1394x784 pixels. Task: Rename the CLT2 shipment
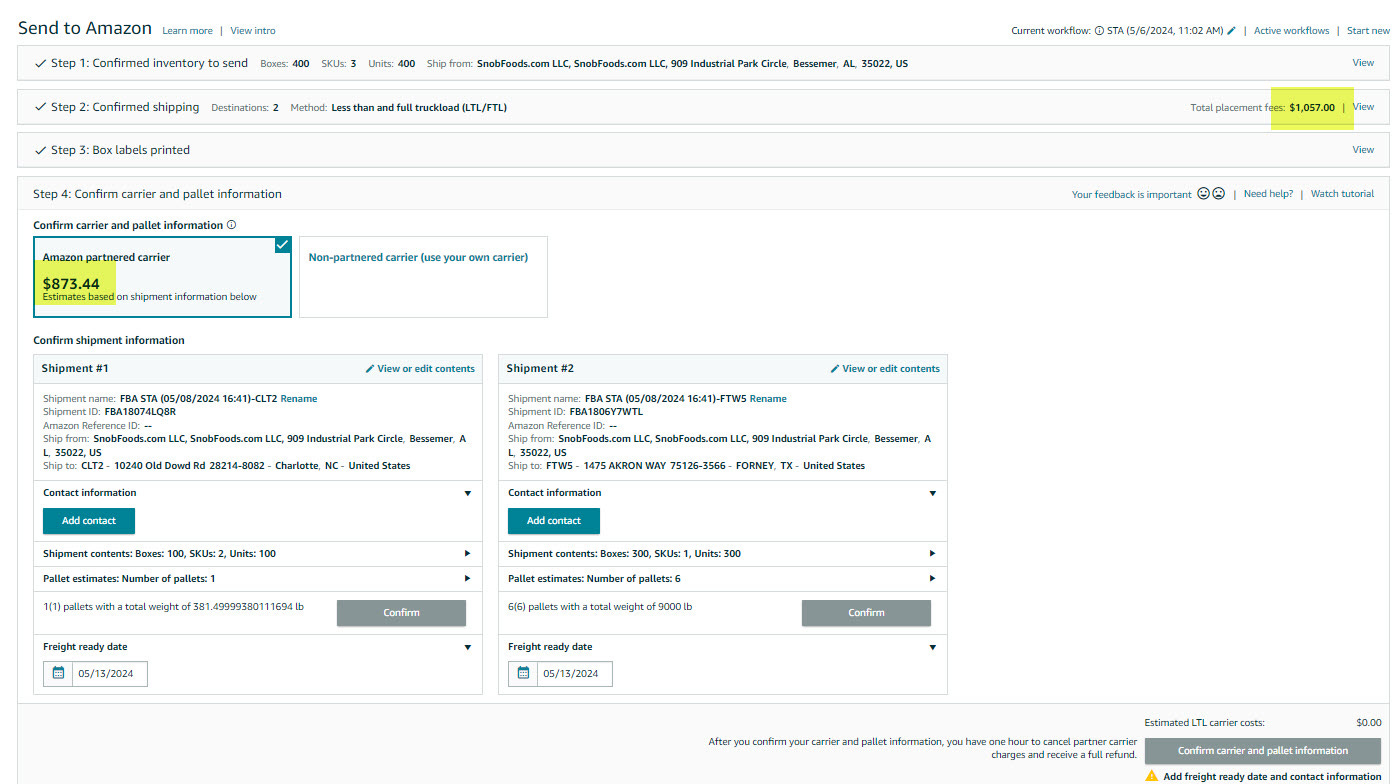[x=299, y=399]
